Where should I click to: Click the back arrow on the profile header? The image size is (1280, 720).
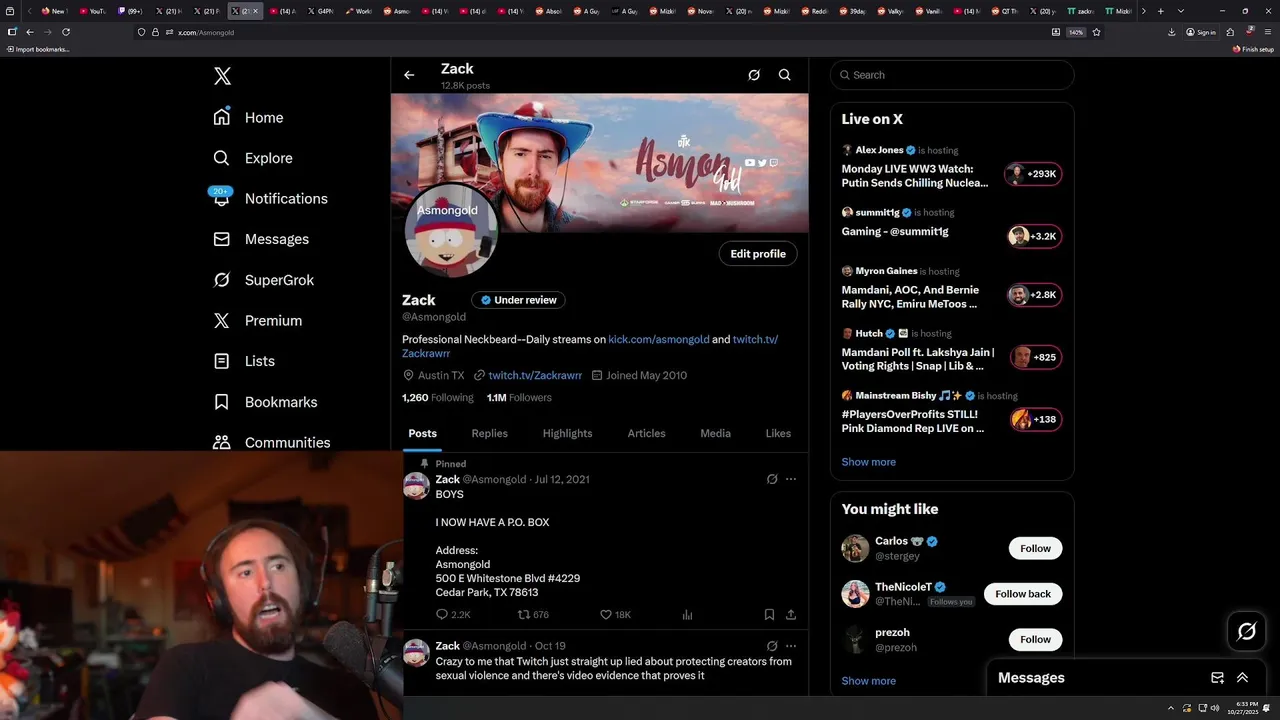(409, 75)
